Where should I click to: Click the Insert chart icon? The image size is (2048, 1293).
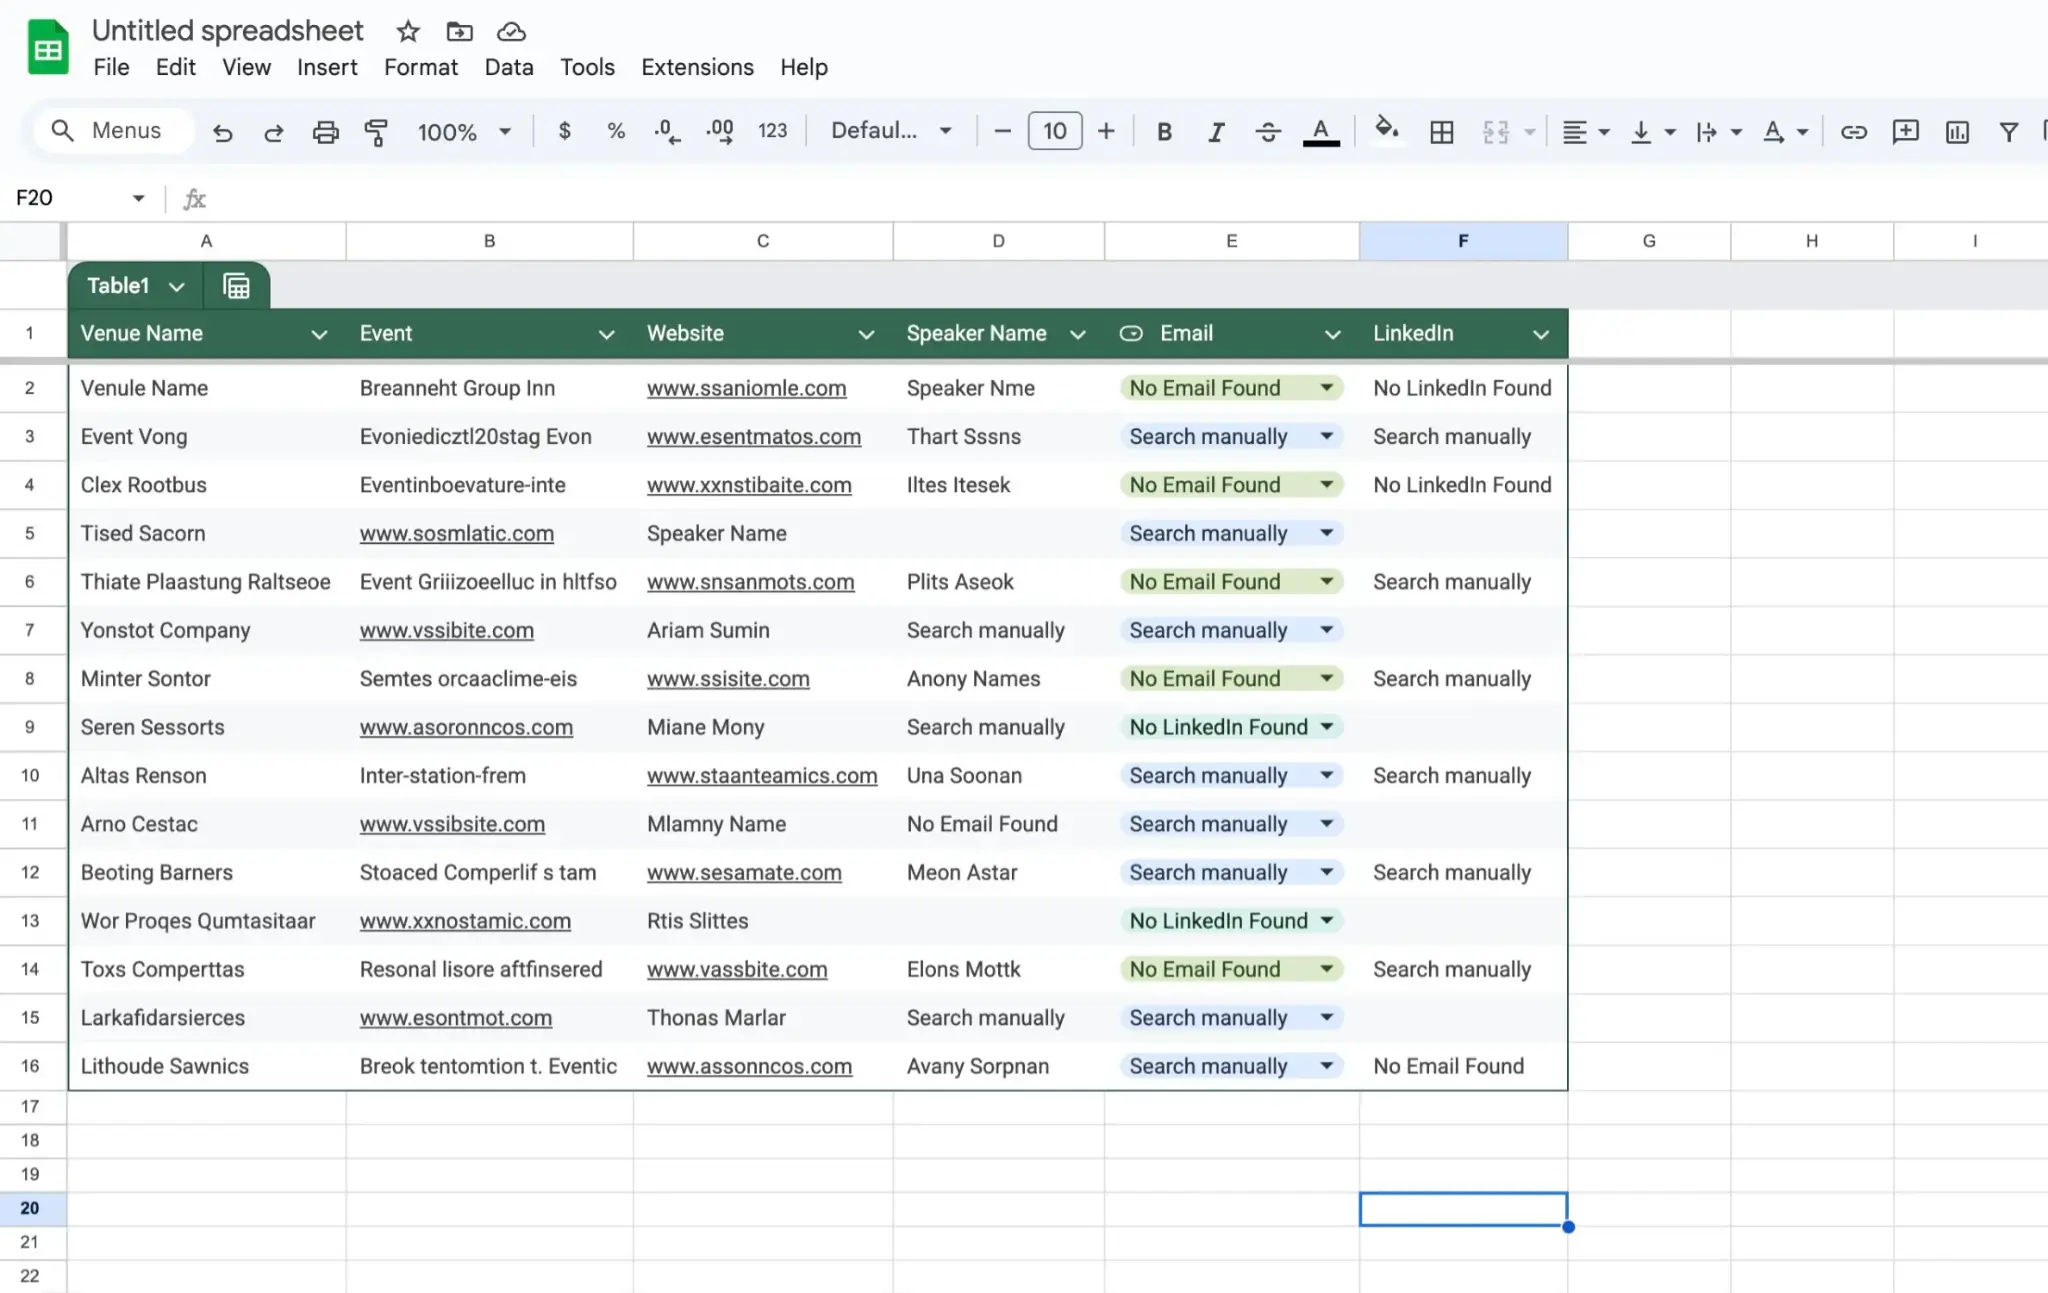tap(1956, 131)
